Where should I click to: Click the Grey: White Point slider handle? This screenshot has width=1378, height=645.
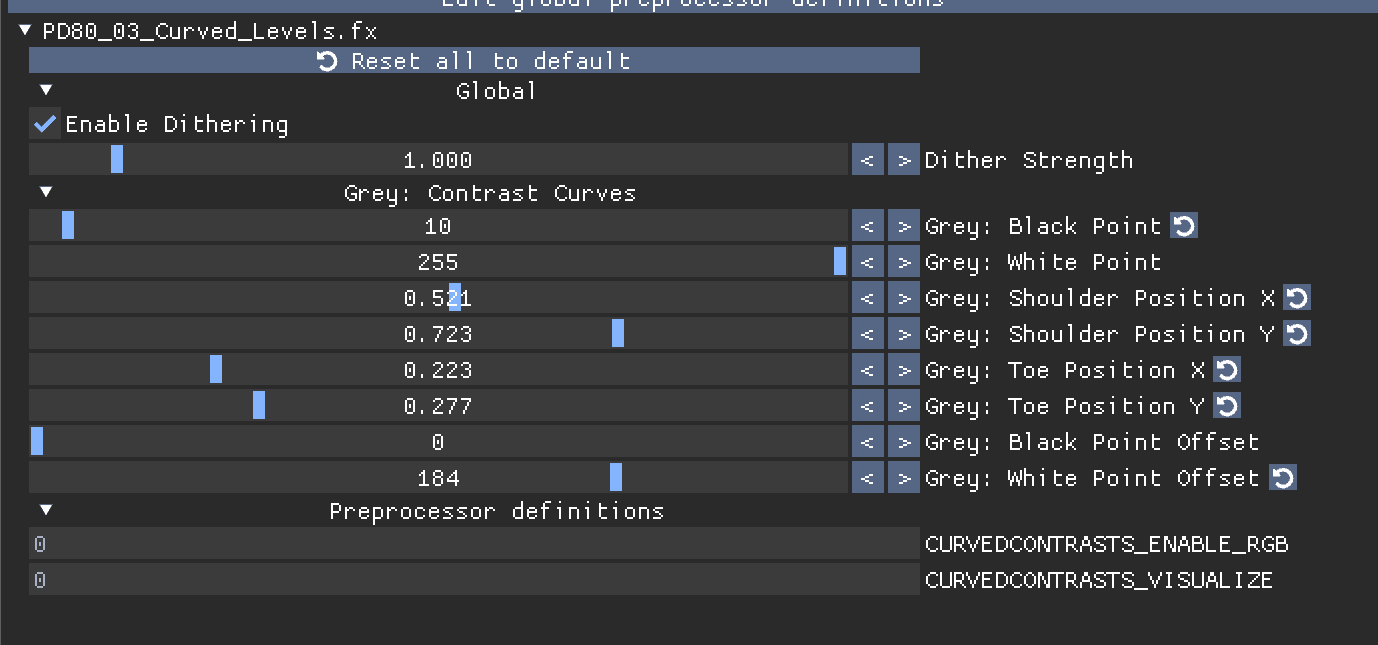point(840,262)
